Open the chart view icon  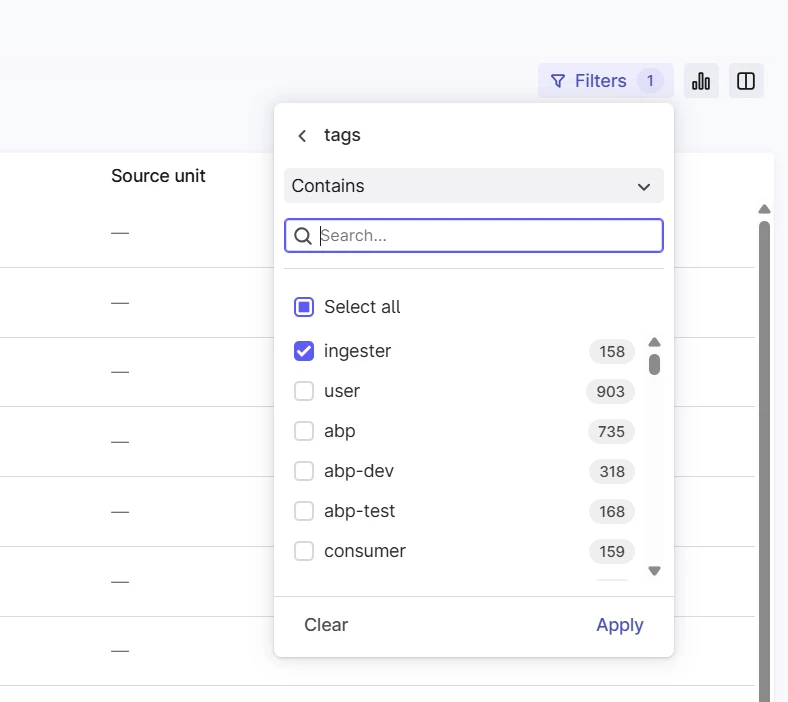tap(701, 81)
